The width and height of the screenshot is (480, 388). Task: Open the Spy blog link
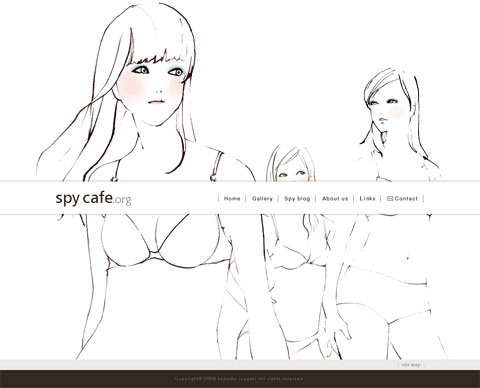[x=297, y=199]
